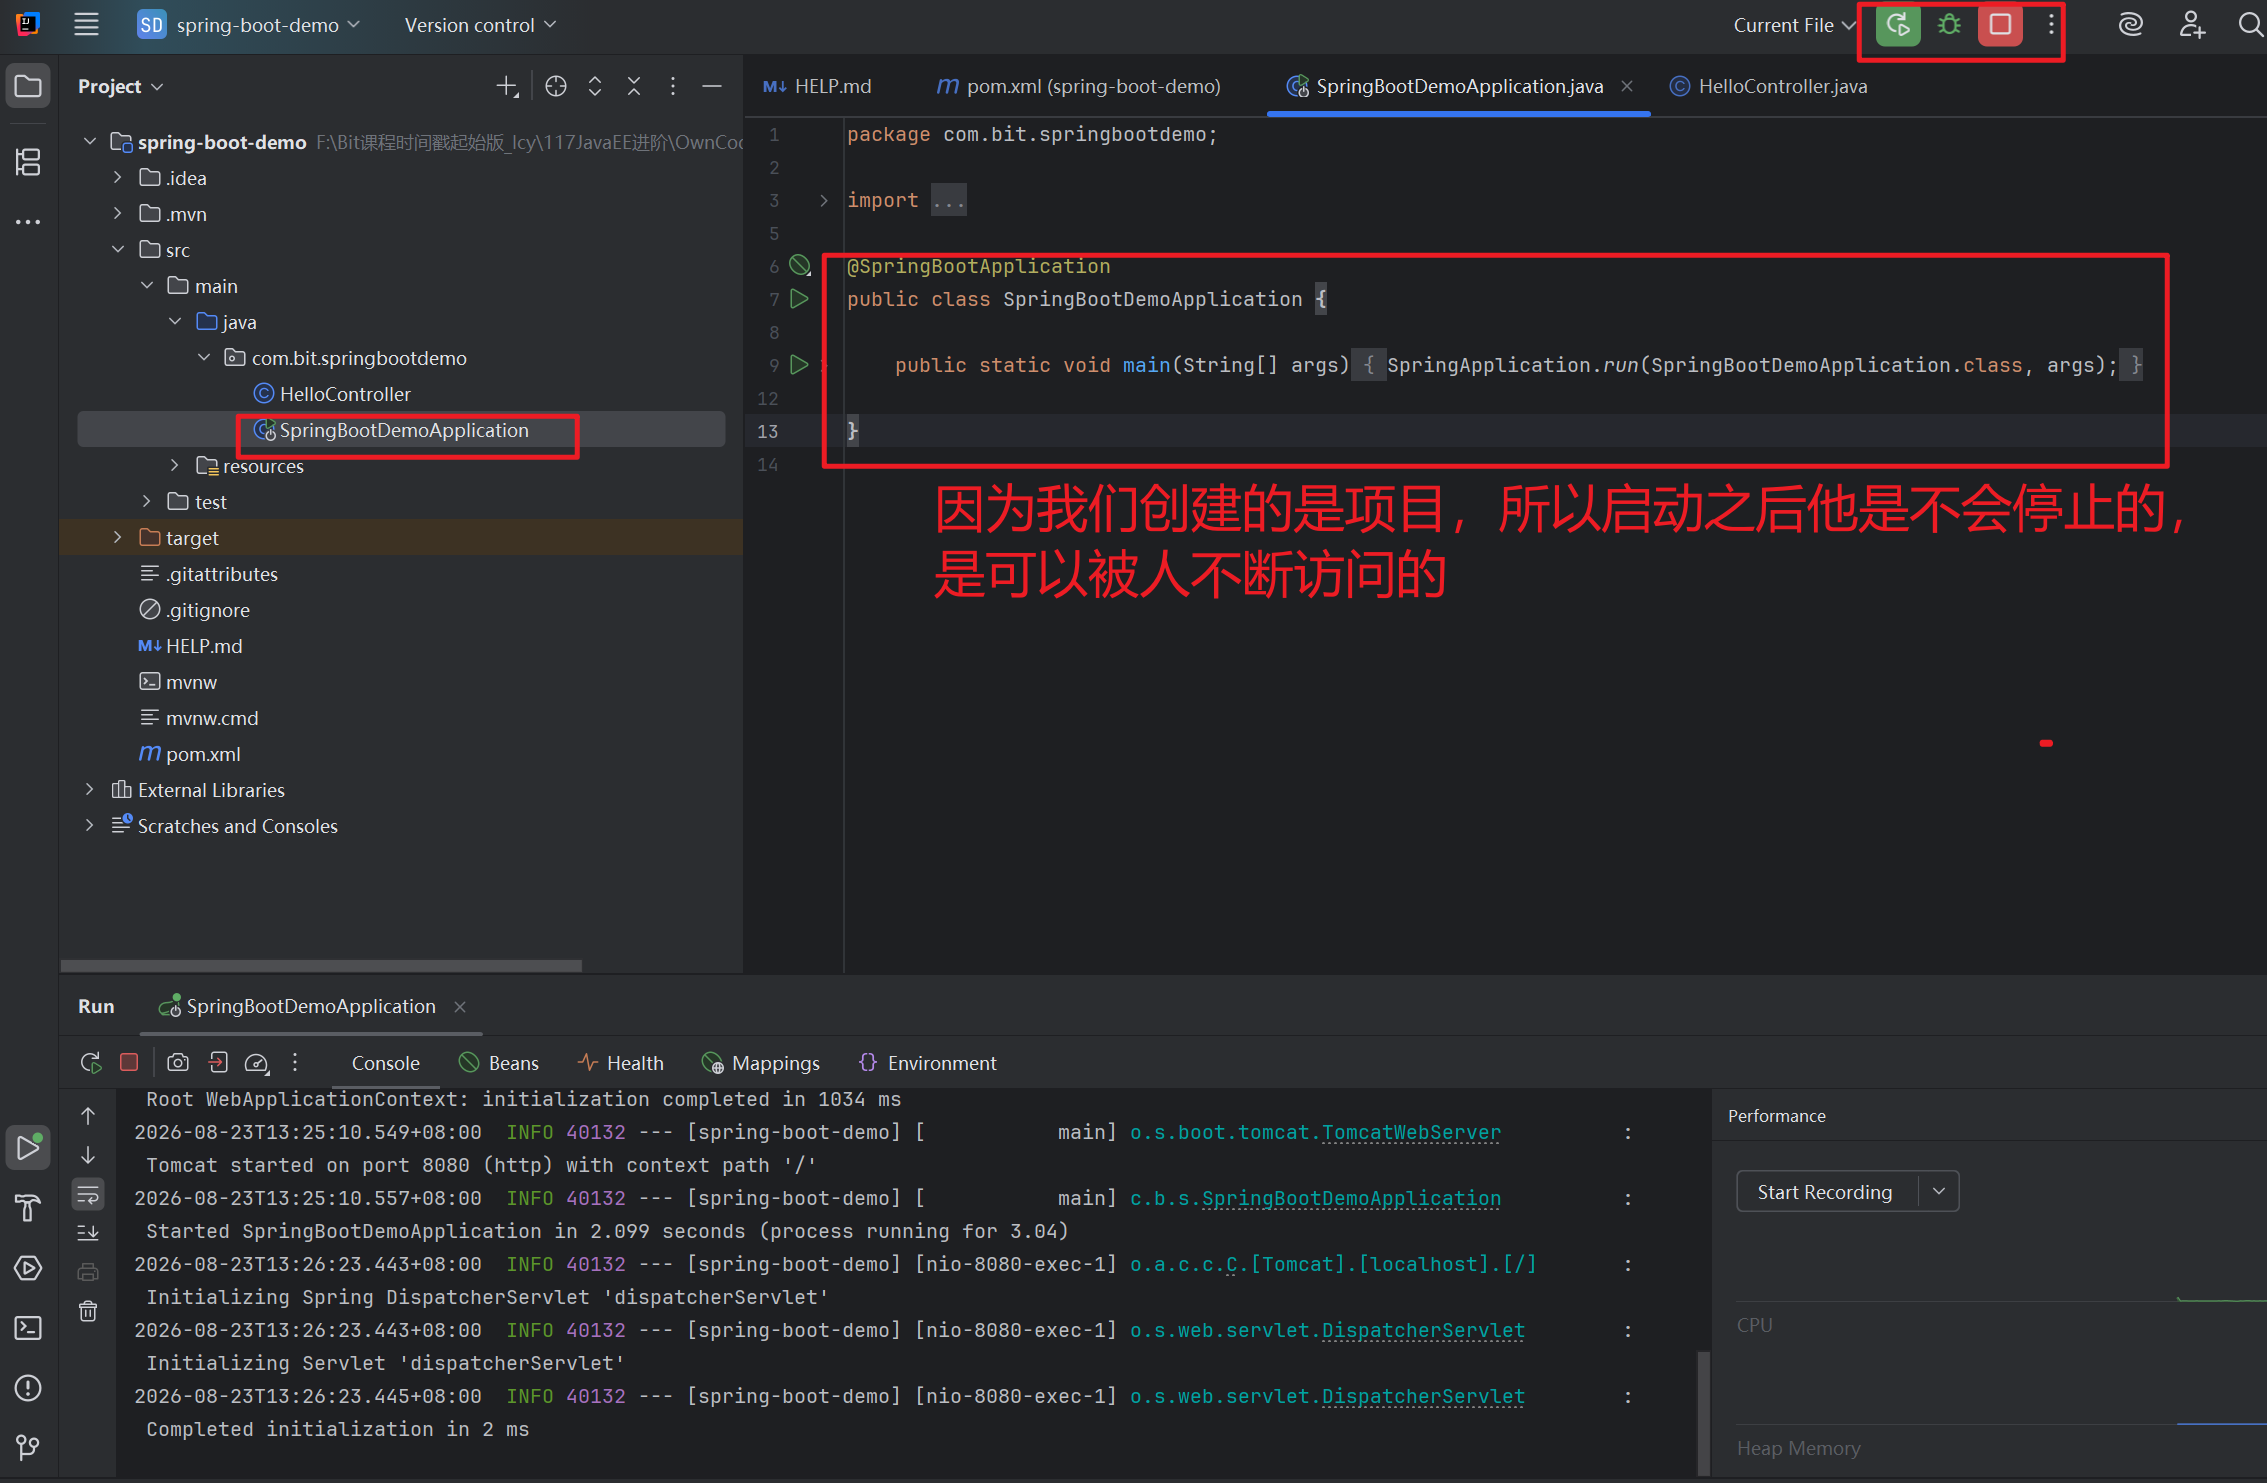Hide the Project tool window
This screenshot has width=2267, height=1483.
coord(712,87)
